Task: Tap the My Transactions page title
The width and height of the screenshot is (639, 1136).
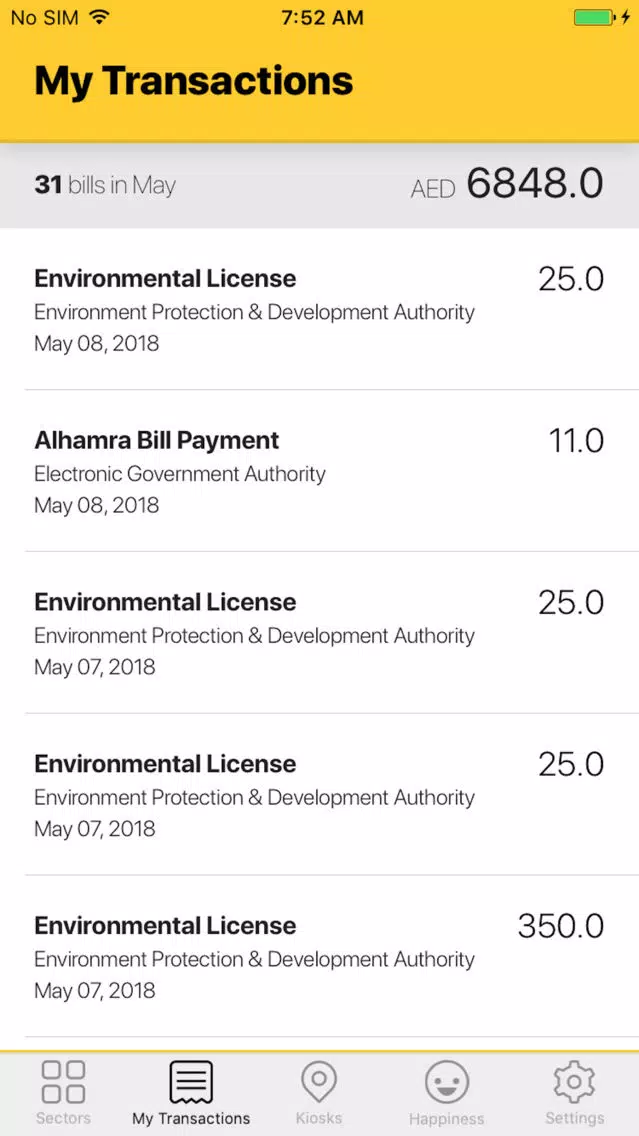Action: point(193,80)
